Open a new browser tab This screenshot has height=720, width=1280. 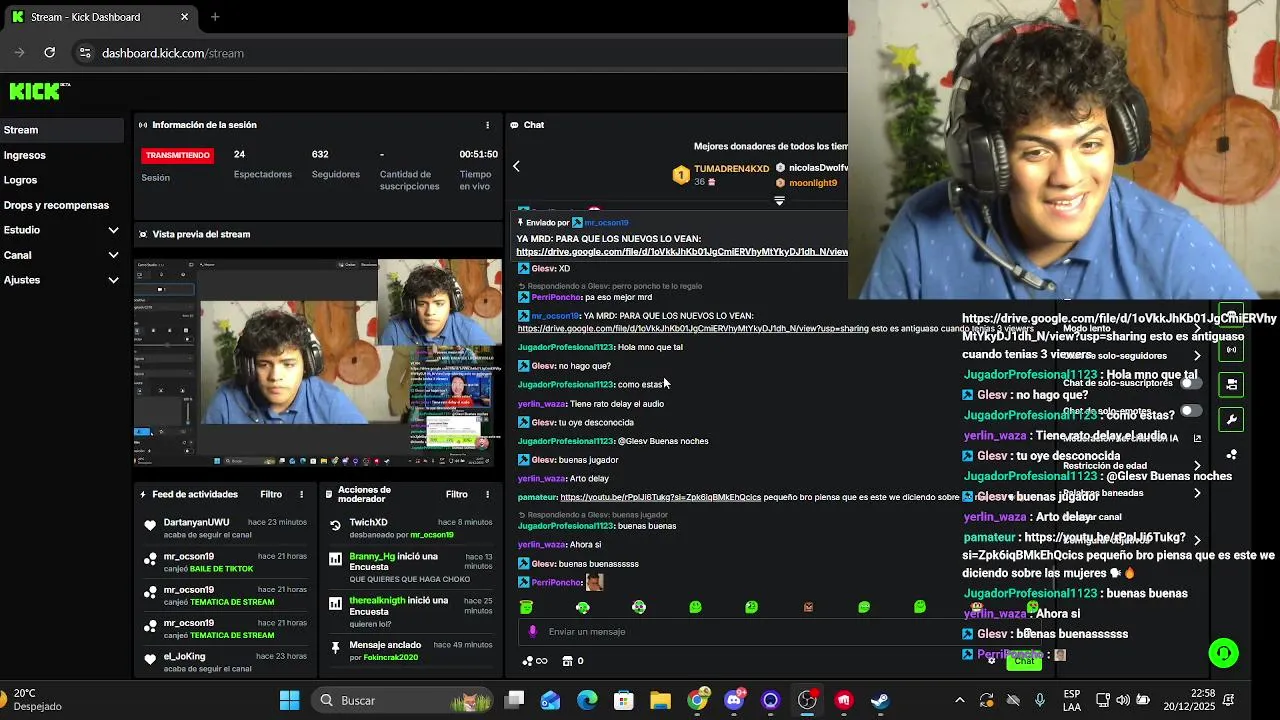point(215,17)
